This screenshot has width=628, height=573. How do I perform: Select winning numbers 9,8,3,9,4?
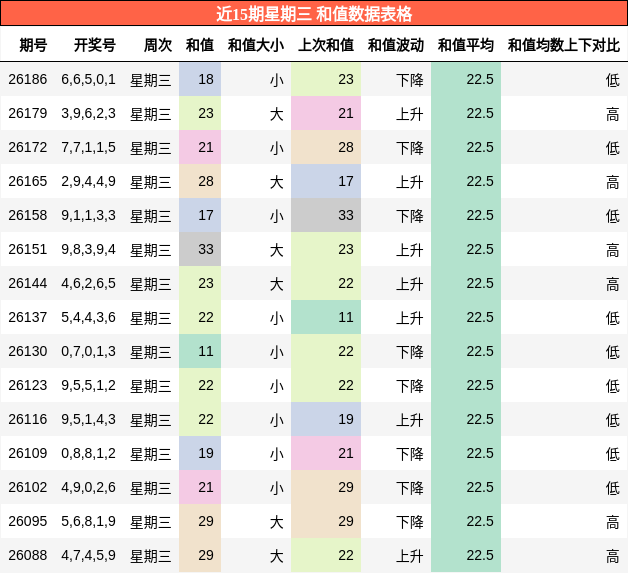89,249
